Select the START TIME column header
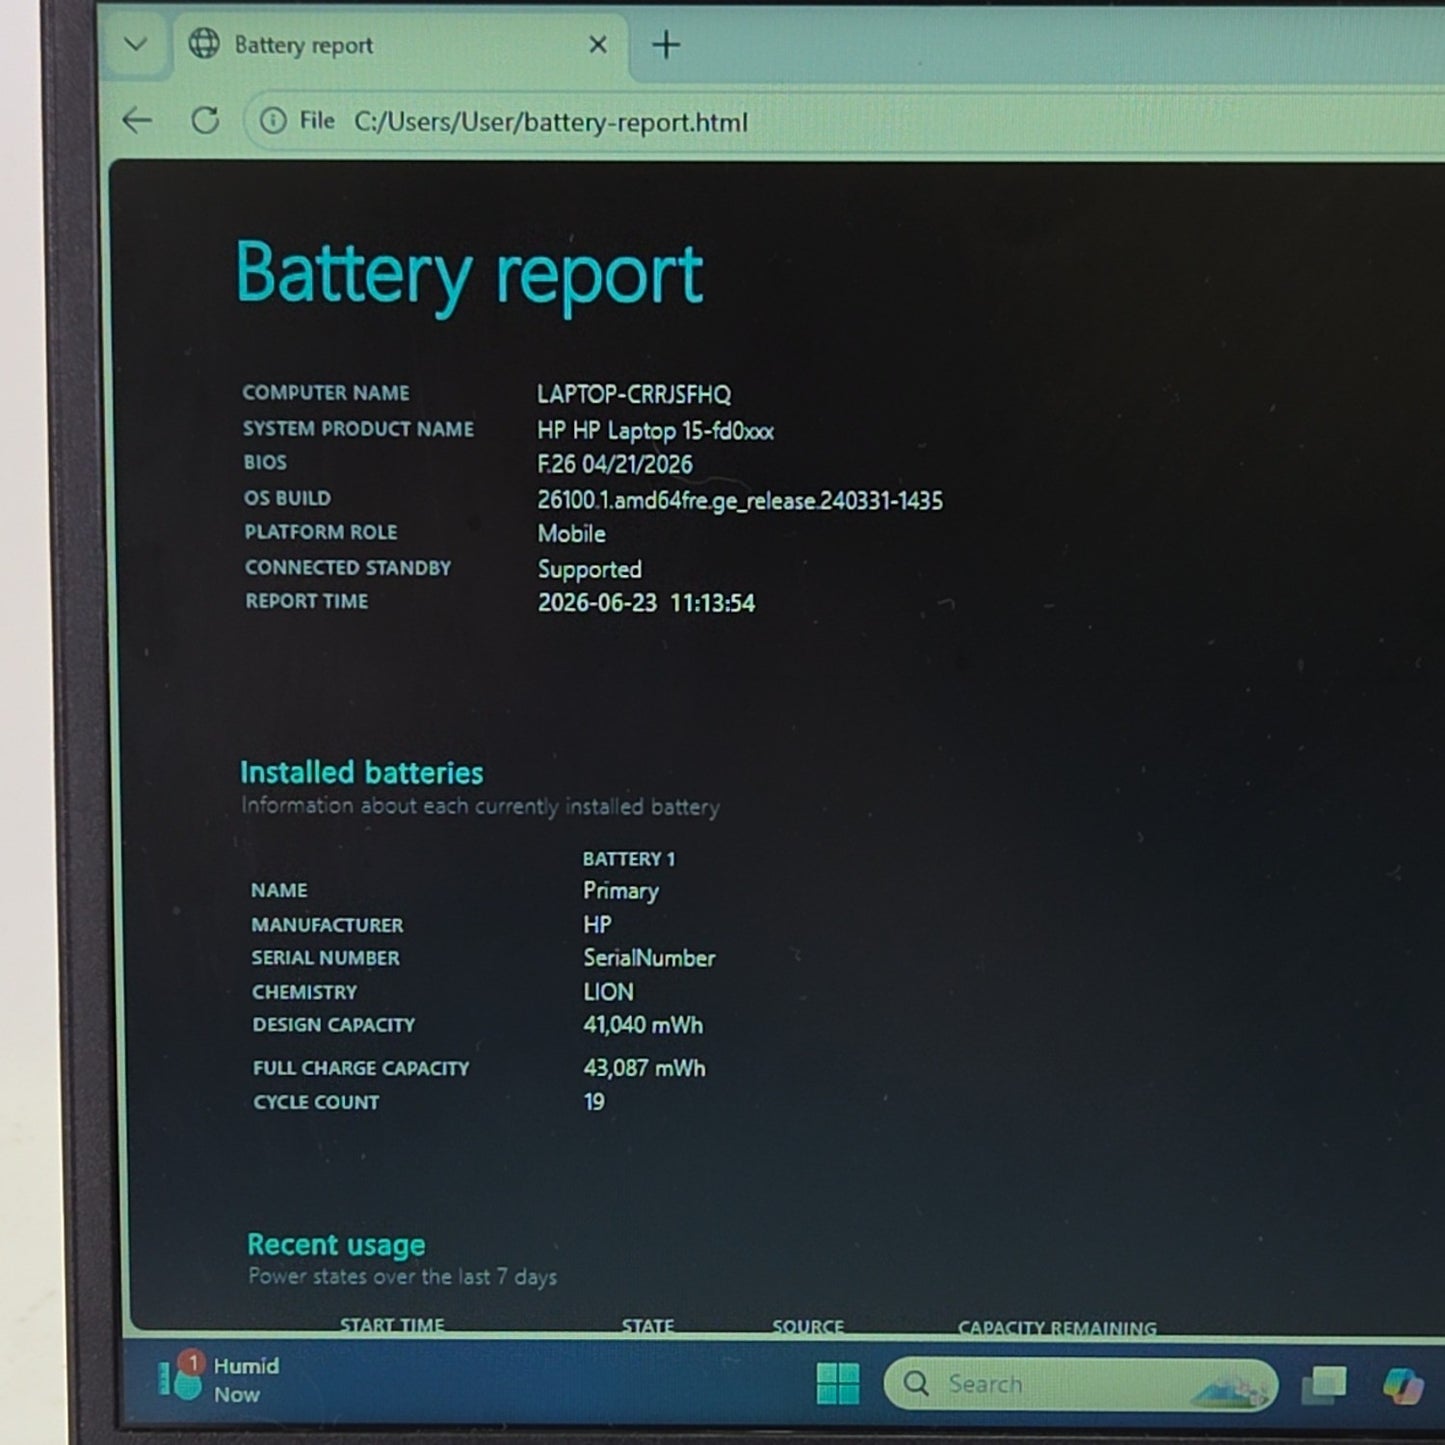 pyautogui.click(x=392, y=1325)
